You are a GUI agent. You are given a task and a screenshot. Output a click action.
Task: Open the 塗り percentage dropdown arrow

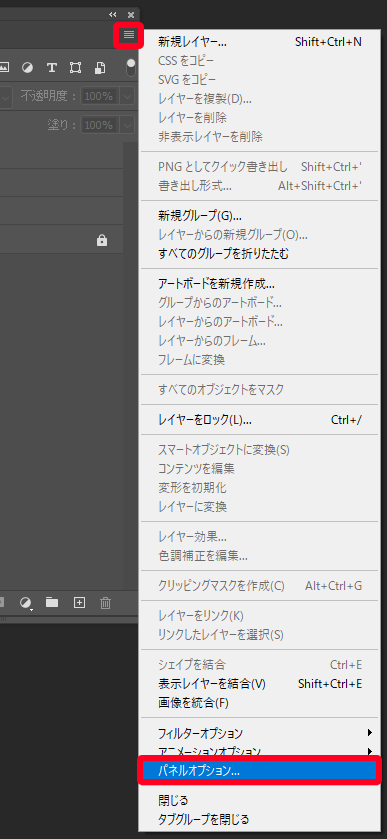(x=127, y=125)
